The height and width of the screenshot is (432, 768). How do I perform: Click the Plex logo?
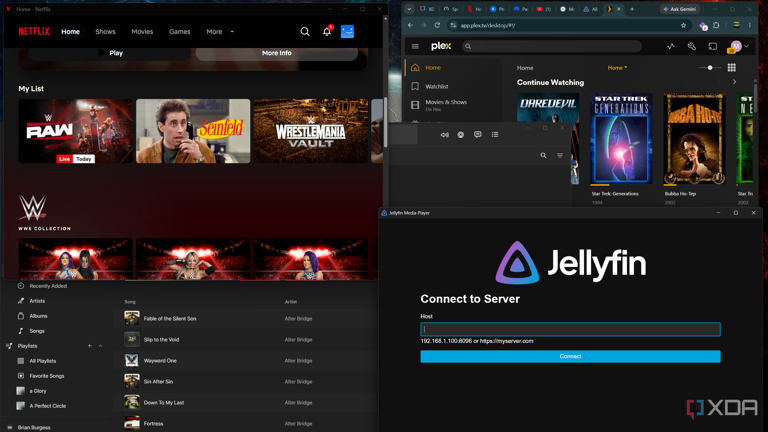tap(441, 46)
